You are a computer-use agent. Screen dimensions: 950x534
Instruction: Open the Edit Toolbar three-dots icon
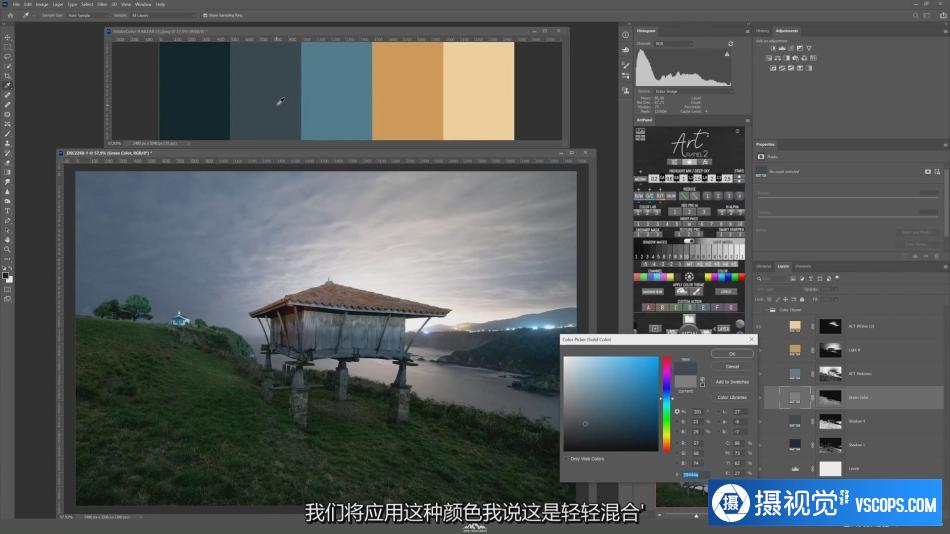[7, 259]
